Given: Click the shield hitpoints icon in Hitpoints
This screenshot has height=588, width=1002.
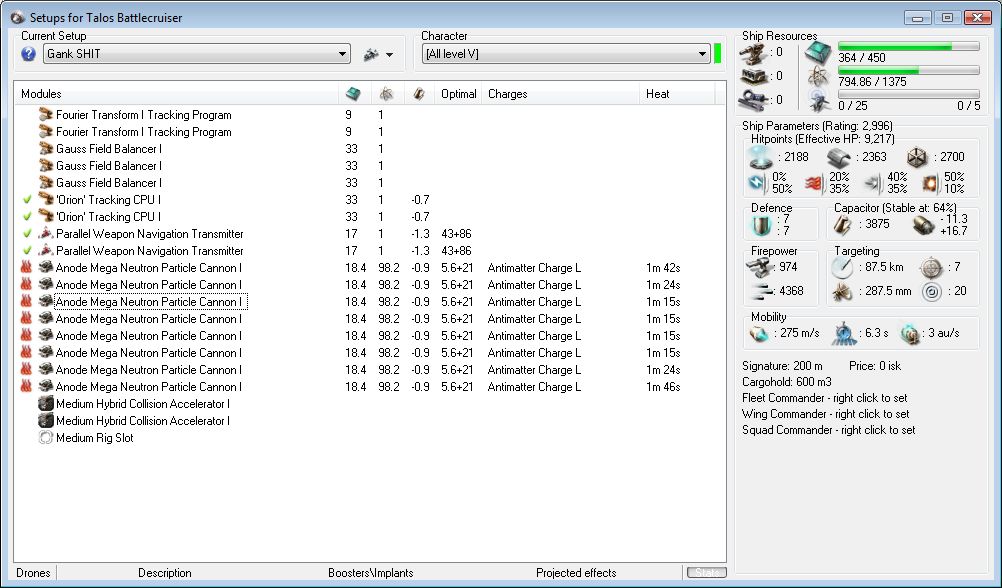Looking at the screenshot, I should 761,158.
